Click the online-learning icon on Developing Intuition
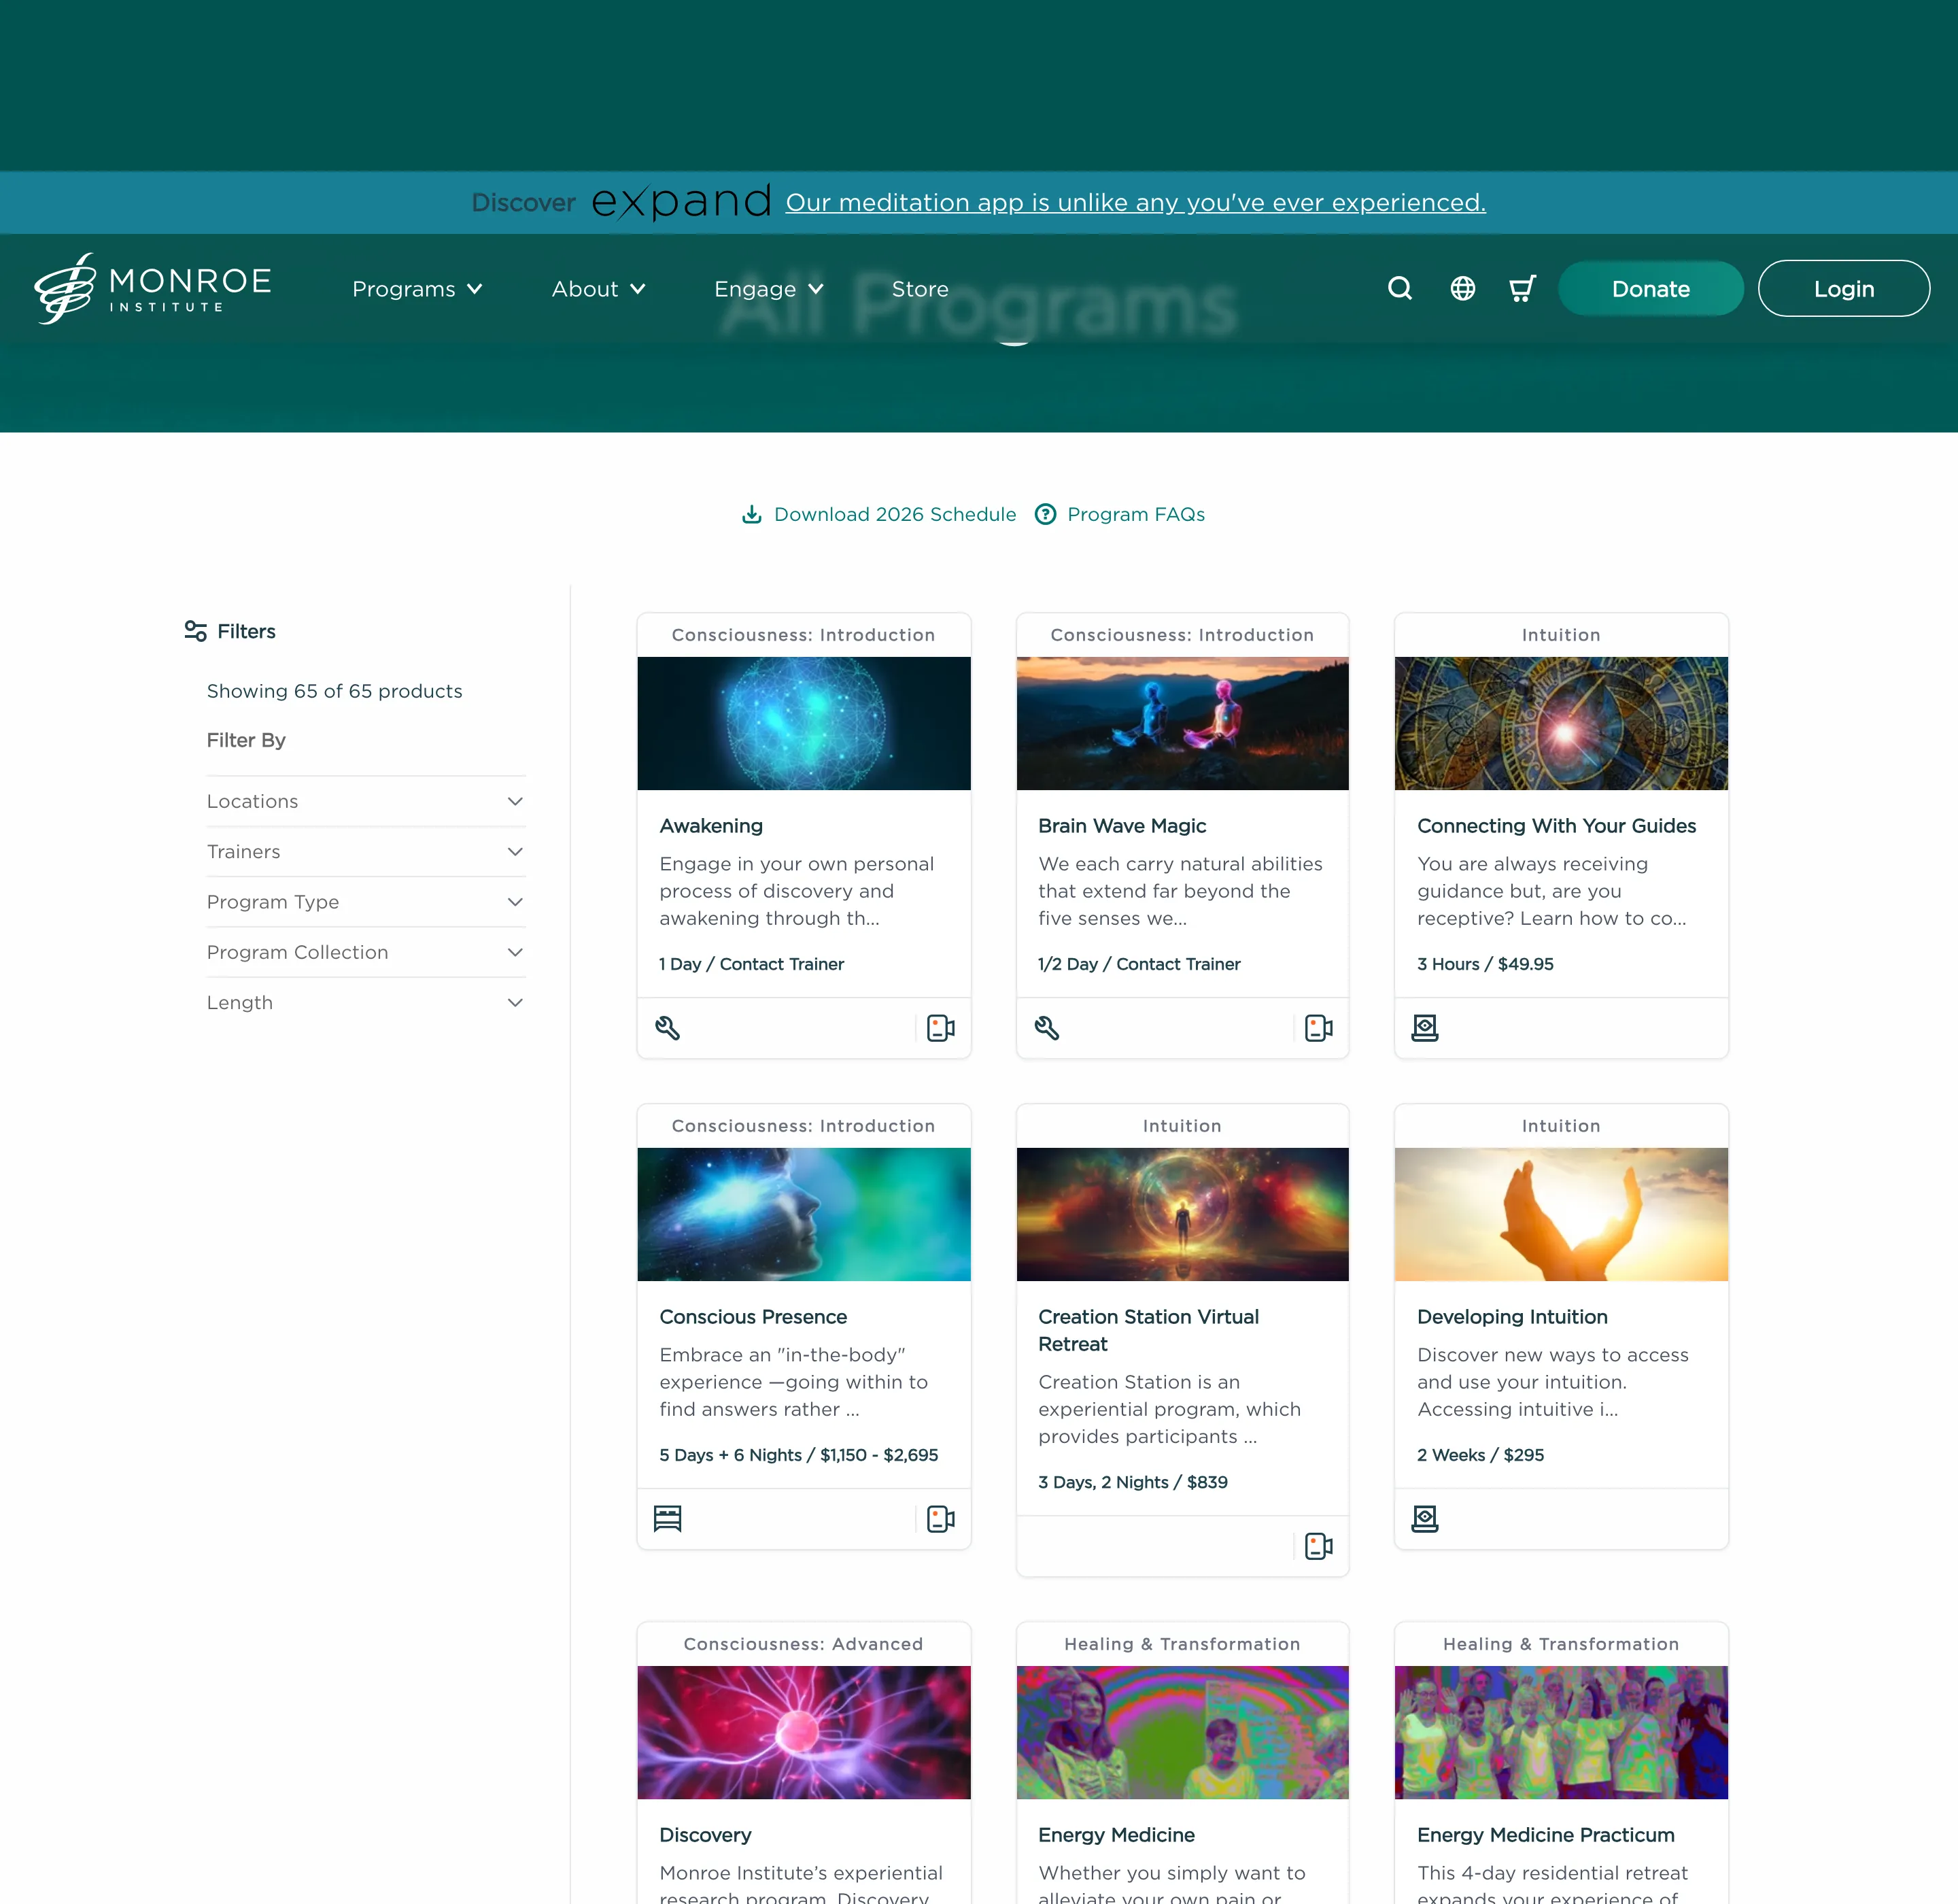1958x1904 pixels. [x=1425, y=1517]
